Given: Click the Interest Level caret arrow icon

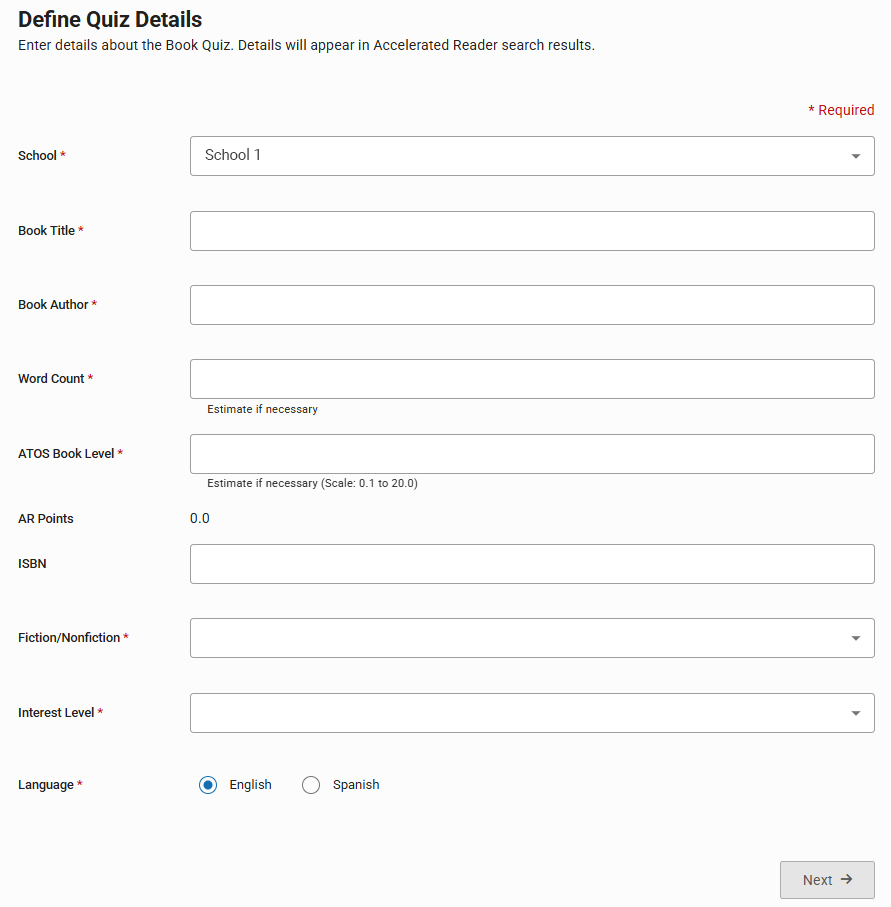Looking at the screenshot, I should point(856,713).
